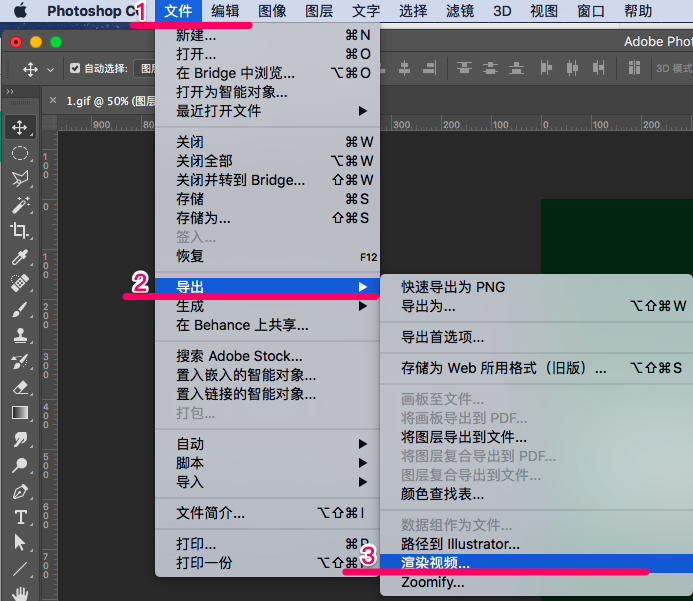Image resolution: width=693 pixels, height=601 pixels.
Task: Select the Eyedropper tool
Action: pos(20,257)
